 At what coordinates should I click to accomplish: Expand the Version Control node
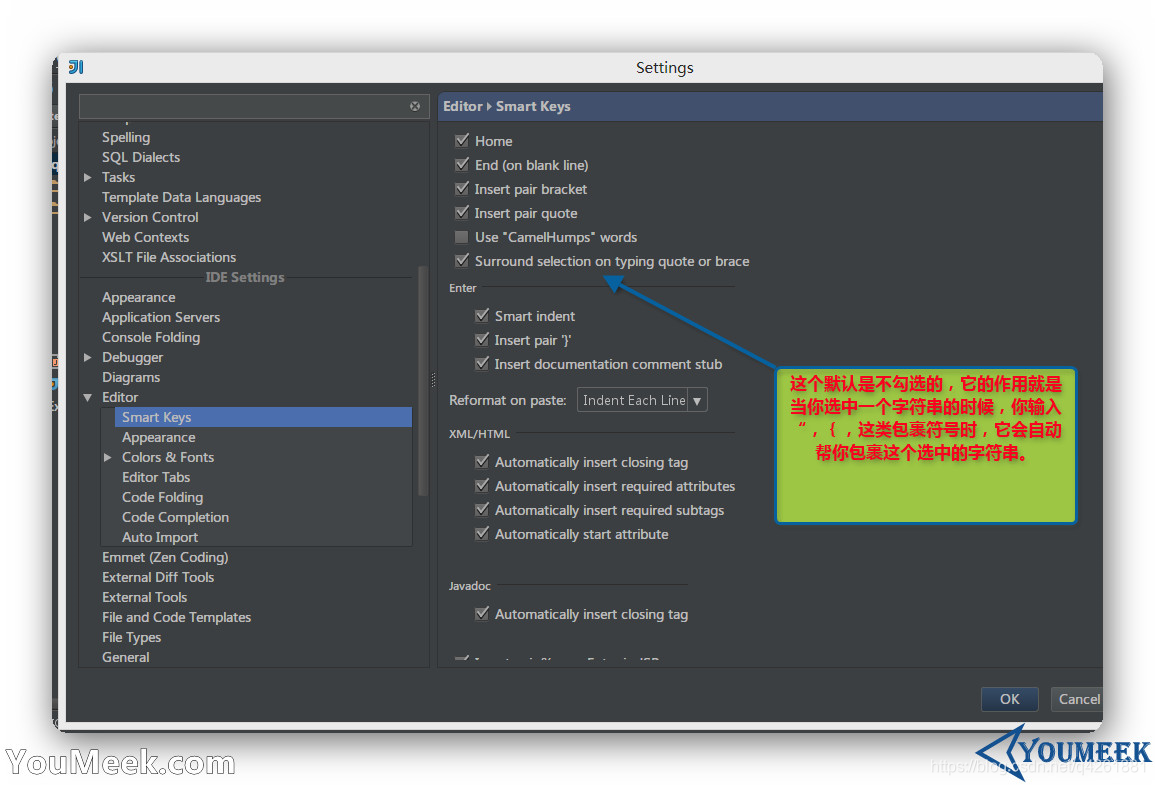[88, 217]
